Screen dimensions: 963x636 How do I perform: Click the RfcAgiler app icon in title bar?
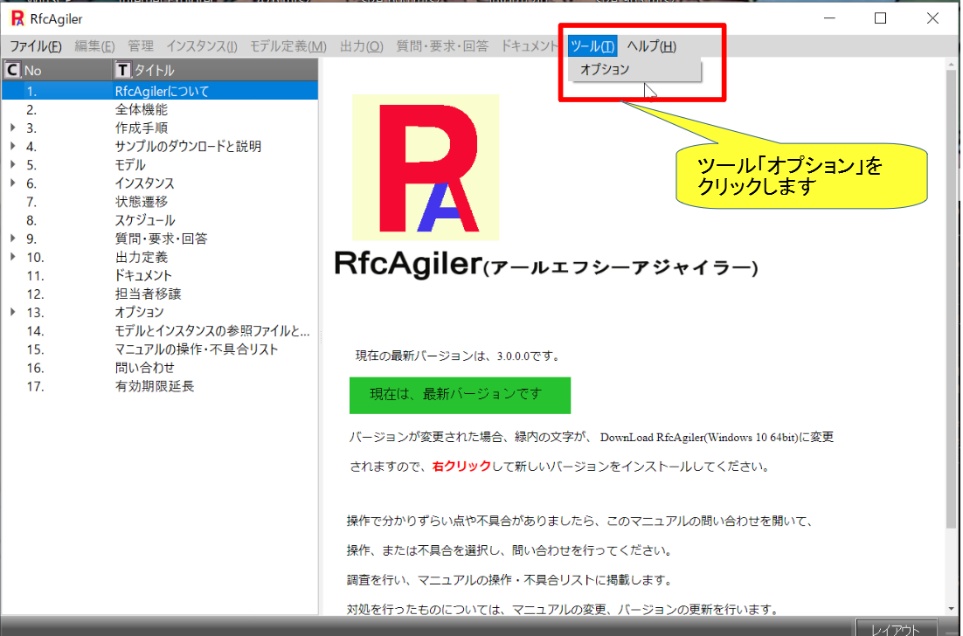coord(18,18)
